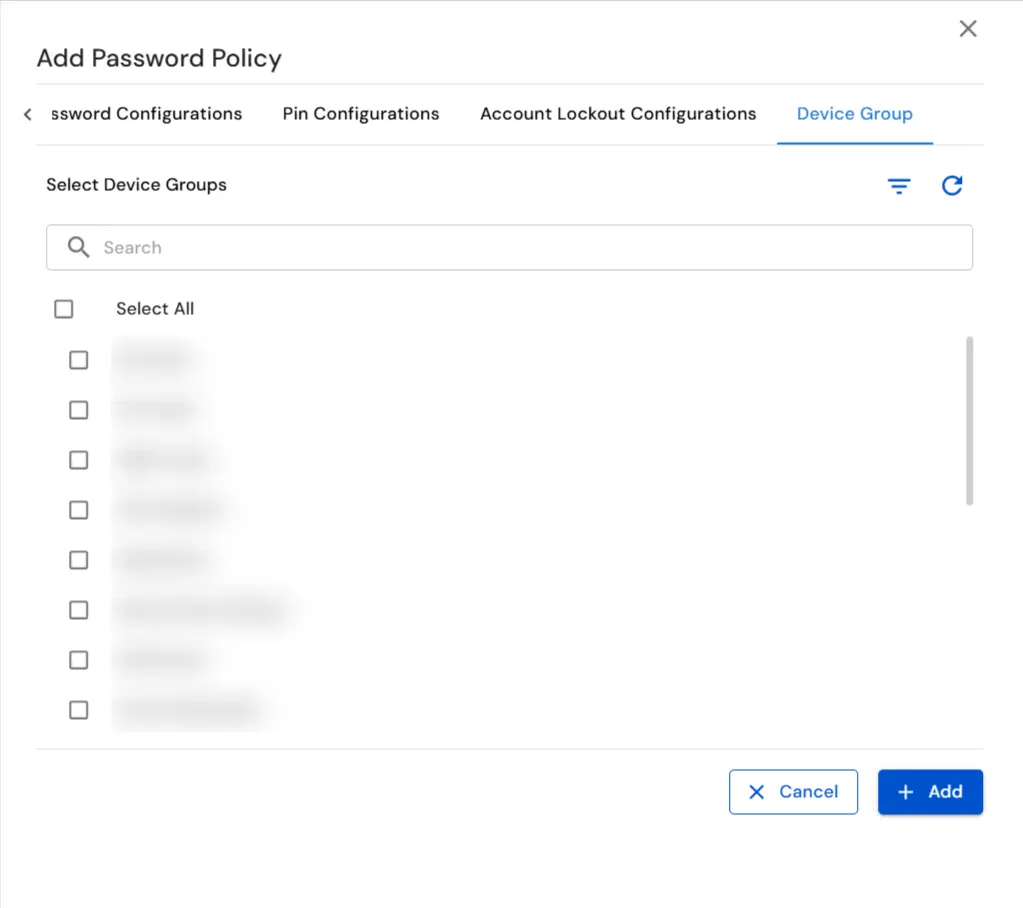Check the last visible device group checkbox
1023x908 pixels.
pyautogui.click(x=78, y=710)
